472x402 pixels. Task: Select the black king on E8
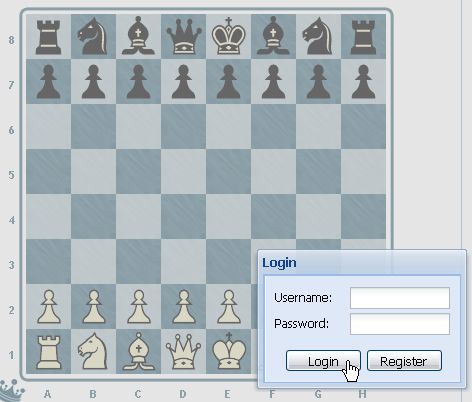[229, 36]
